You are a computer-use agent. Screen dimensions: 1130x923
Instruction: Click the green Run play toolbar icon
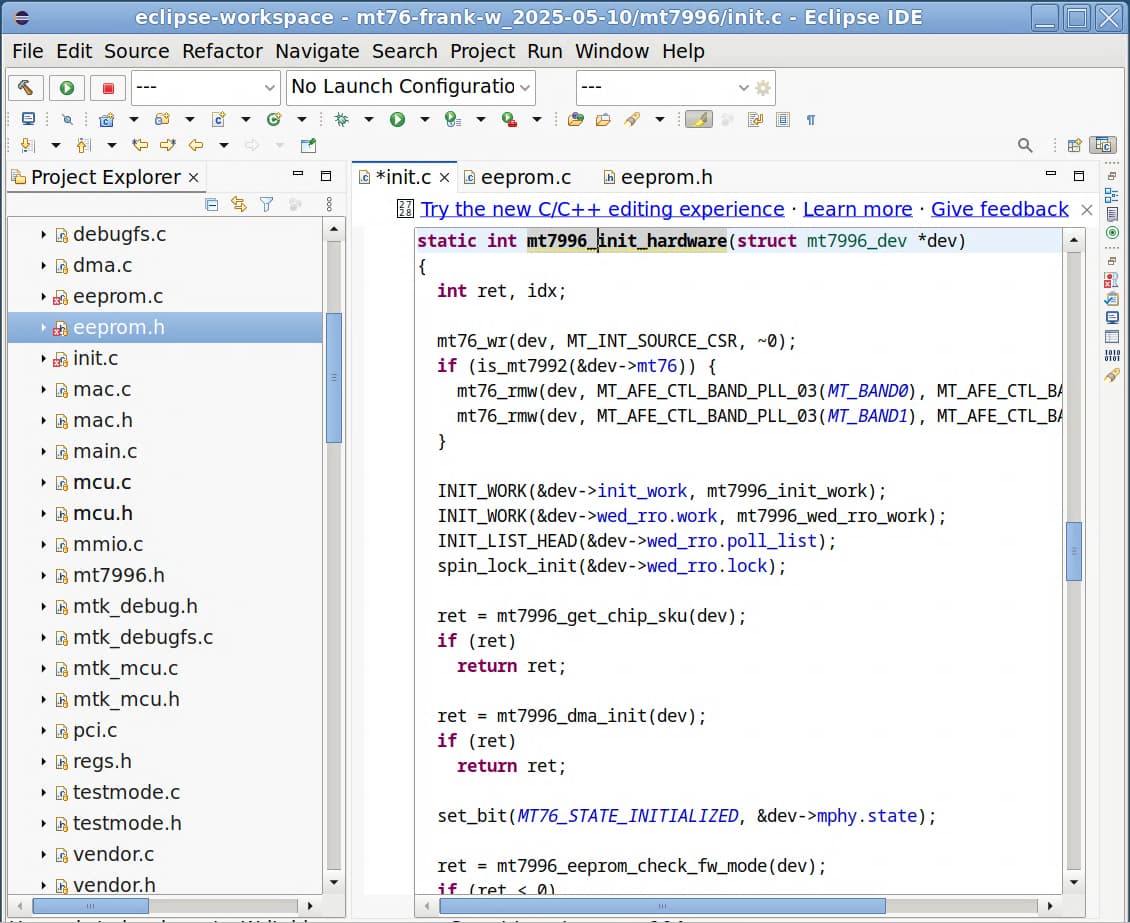pos(397,120)
